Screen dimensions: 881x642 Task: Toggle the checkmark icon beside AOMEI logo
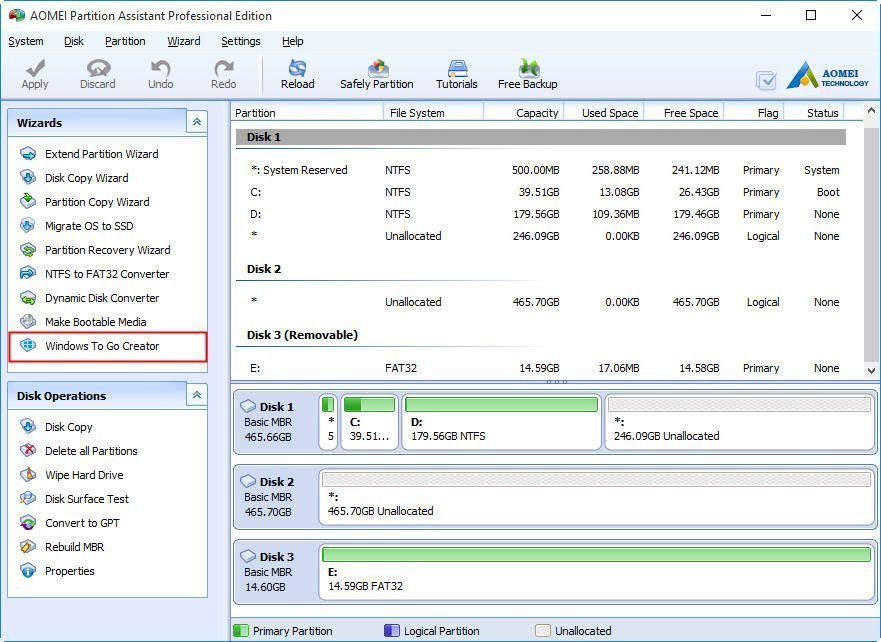pos(766,81)
